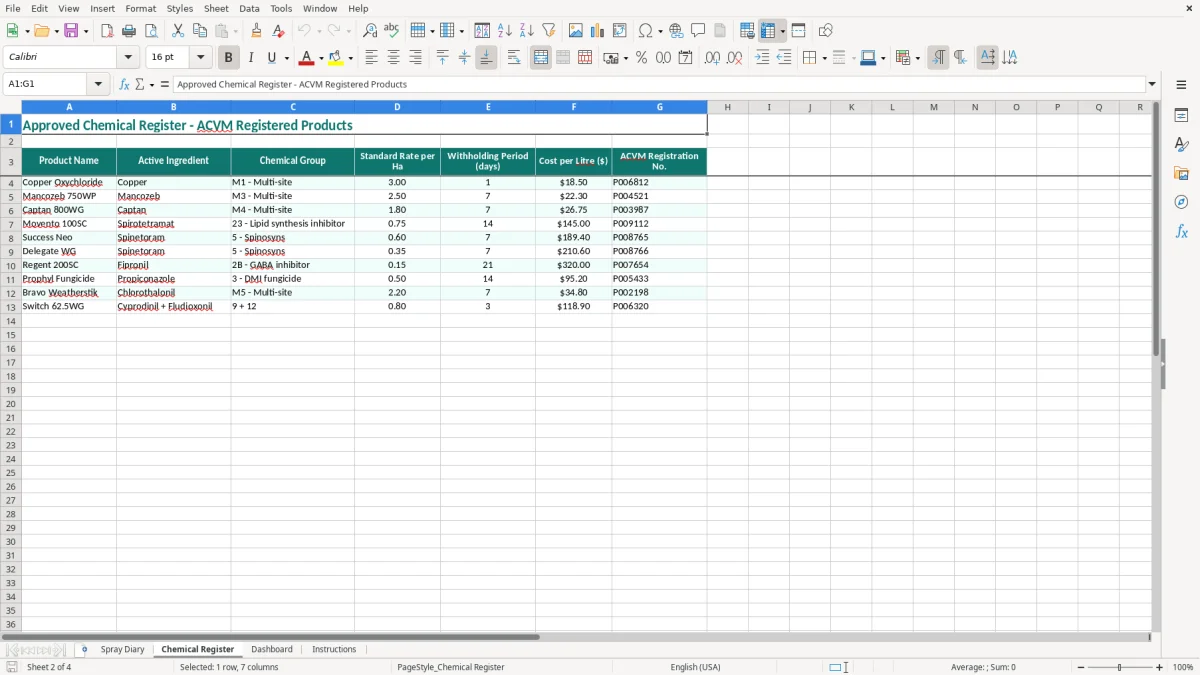Insert Comment speech bubble icon
This screenshot has width=1200, height=675.
[698, 31]
